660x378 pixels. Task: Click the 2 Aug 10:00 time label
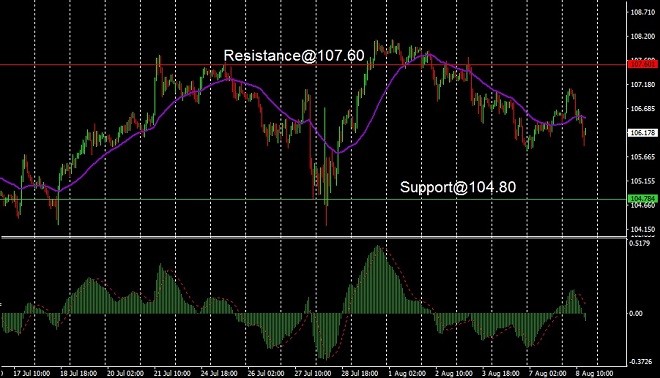(x=454, y=373)
